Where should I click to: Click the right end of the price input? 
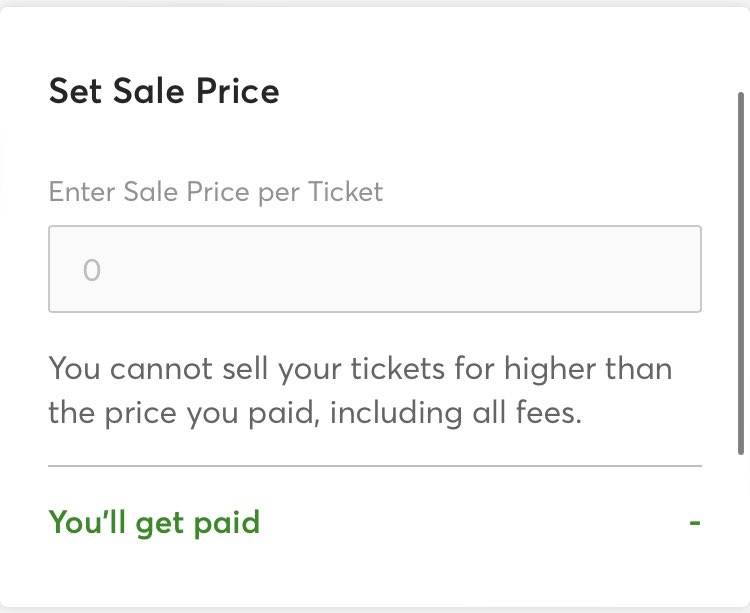coord(680,269)
